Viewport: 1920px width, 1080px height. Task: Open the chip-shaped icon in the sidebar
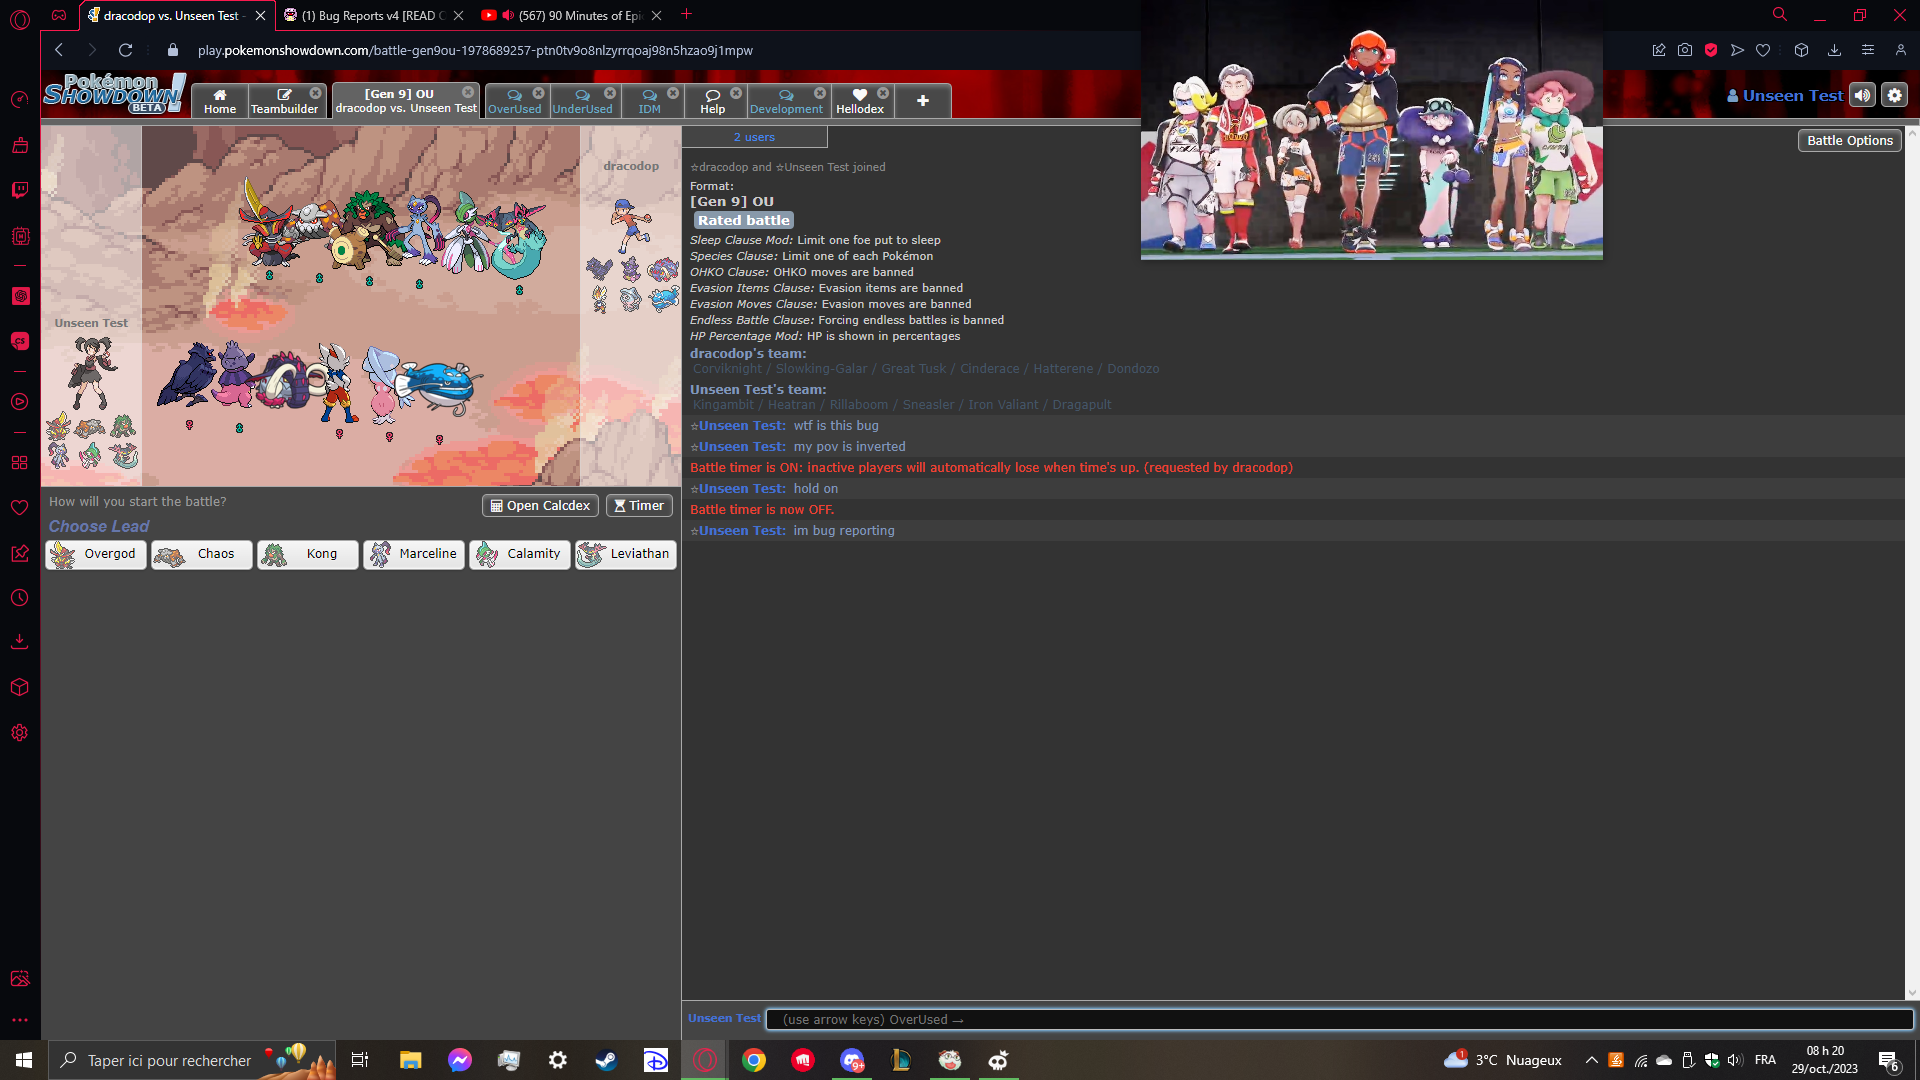click(x=19, y=236)
